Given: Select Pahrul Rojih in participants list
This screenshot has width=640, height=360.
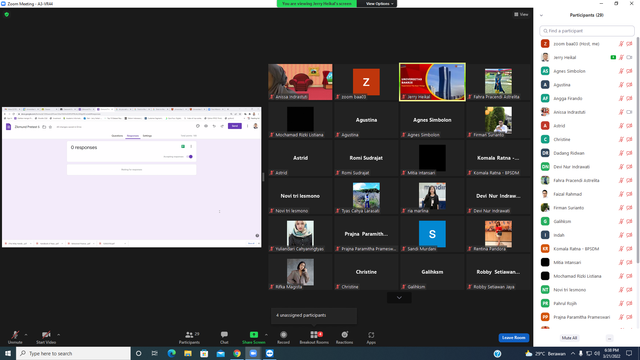Looking at the screenshot, I should 587,303.
